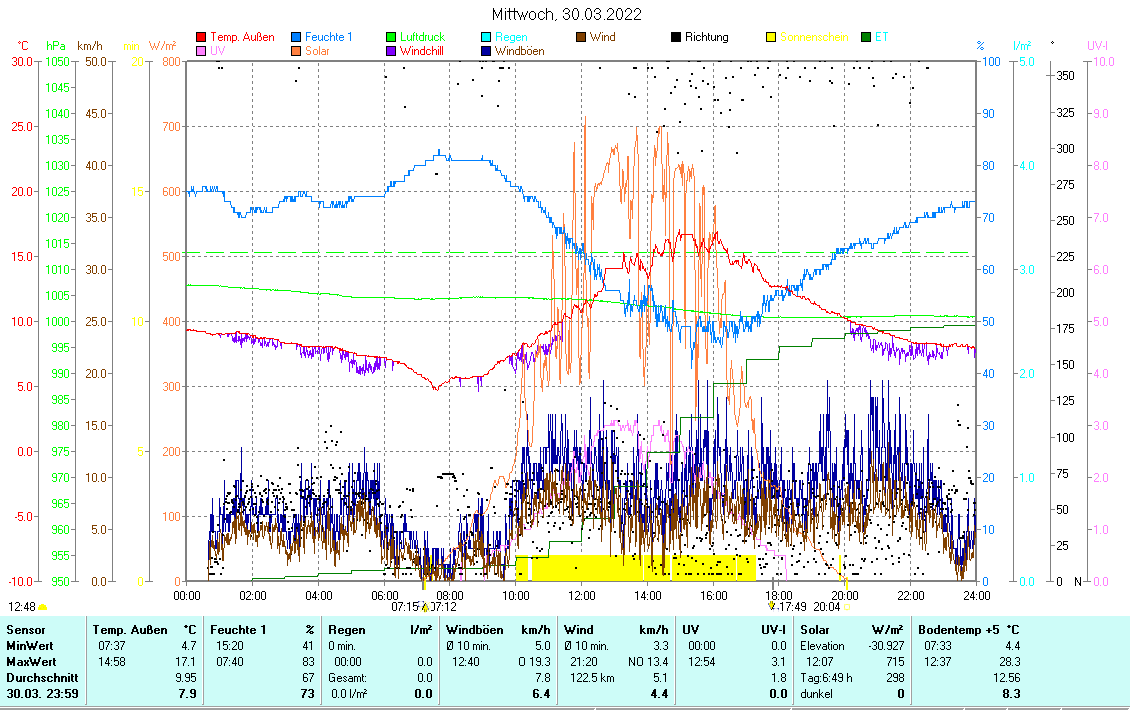1130x710 pixels.
Task: Click the purple Windchill legend square
Action: 392,50
